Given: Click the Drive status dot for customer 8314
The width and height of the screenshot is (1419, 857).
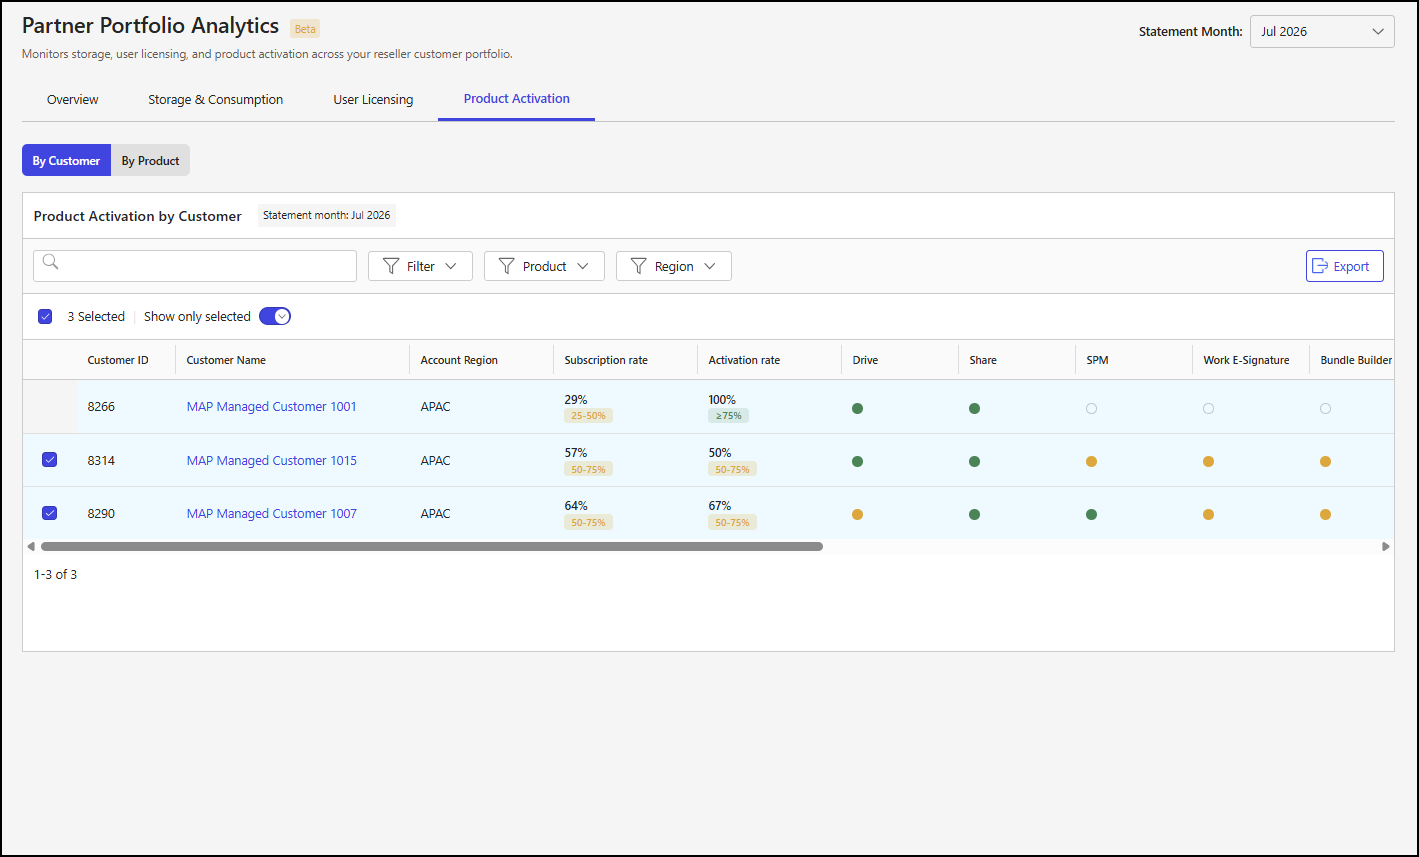Looking at the screenshot, I should coord(857,461).
